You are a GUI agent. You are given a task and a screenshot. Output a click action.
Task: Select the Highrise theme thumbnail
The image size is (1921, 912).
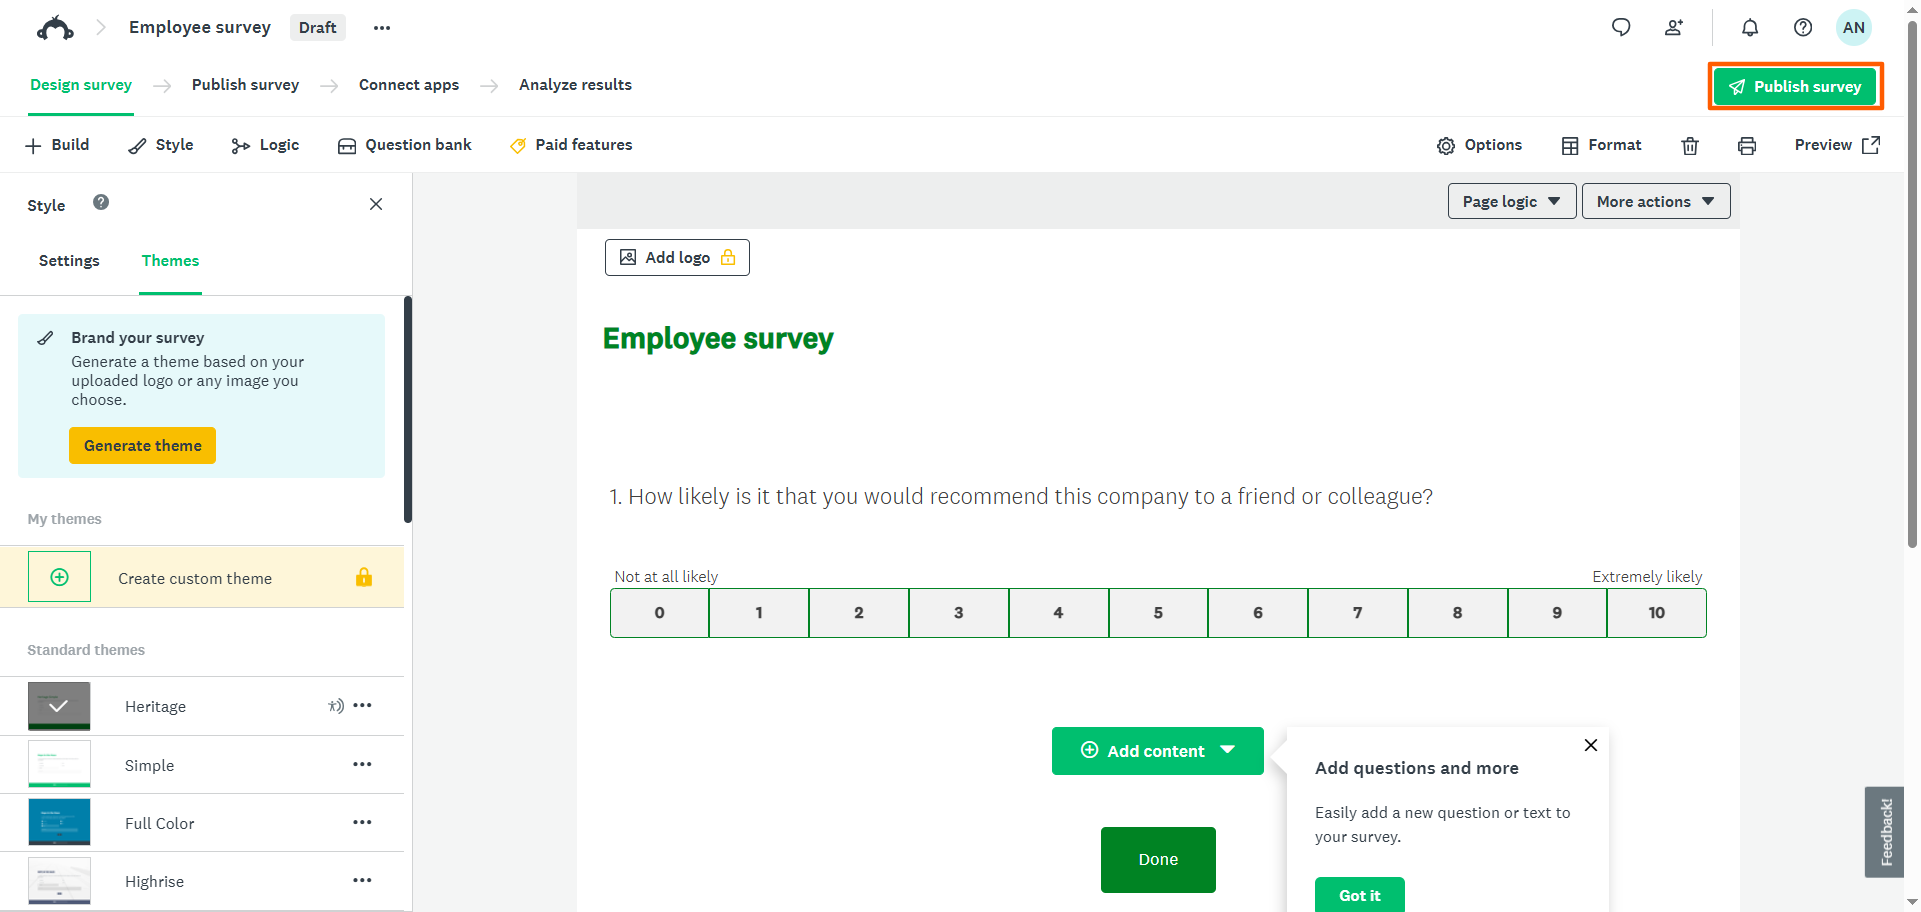click(x=59, y=880)
